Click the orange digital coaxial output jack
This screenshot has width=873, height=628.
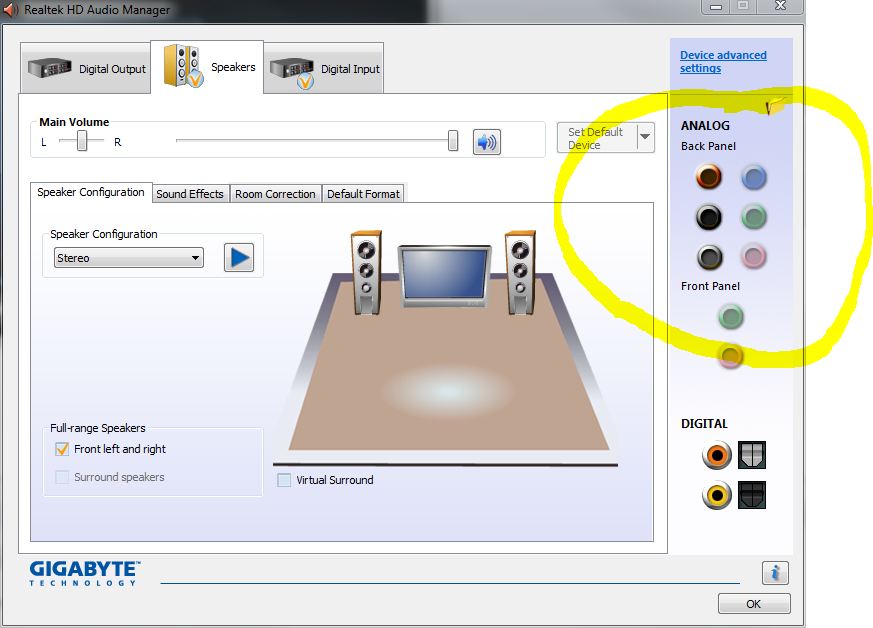[x=717, y=455]
